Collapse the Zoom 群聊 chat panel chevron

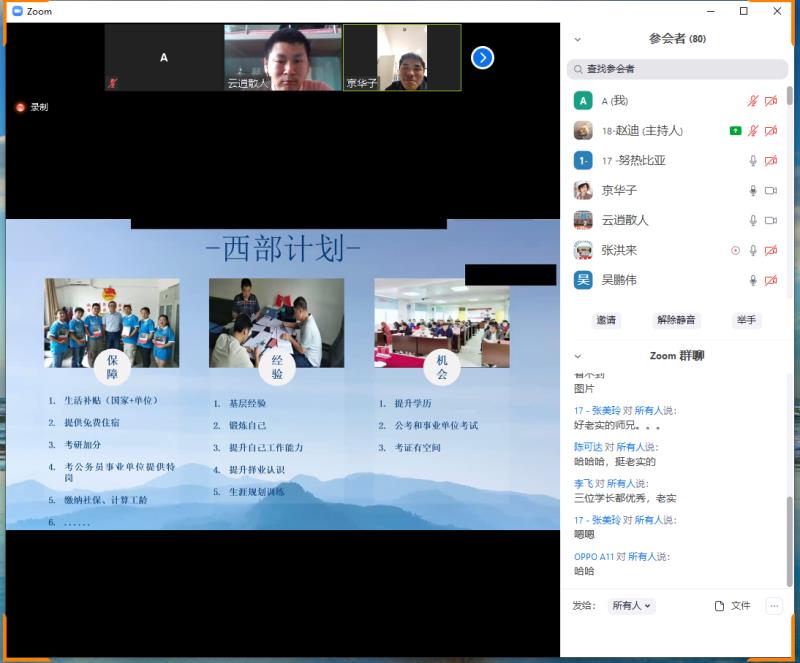(577, 356)
